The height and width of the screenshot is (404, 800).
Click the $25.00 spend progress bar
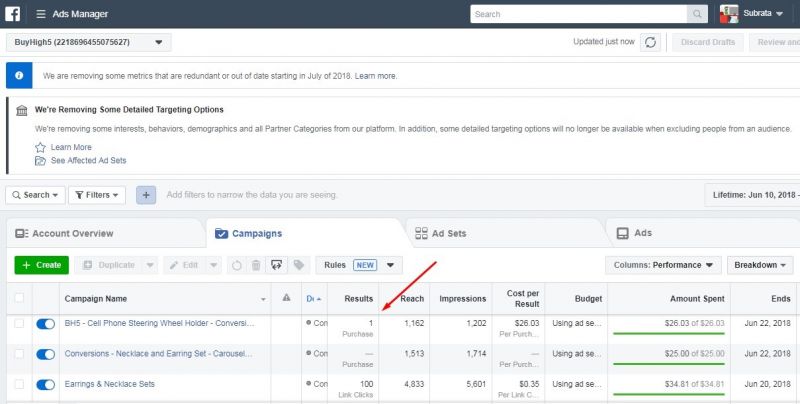click(668, 364)
